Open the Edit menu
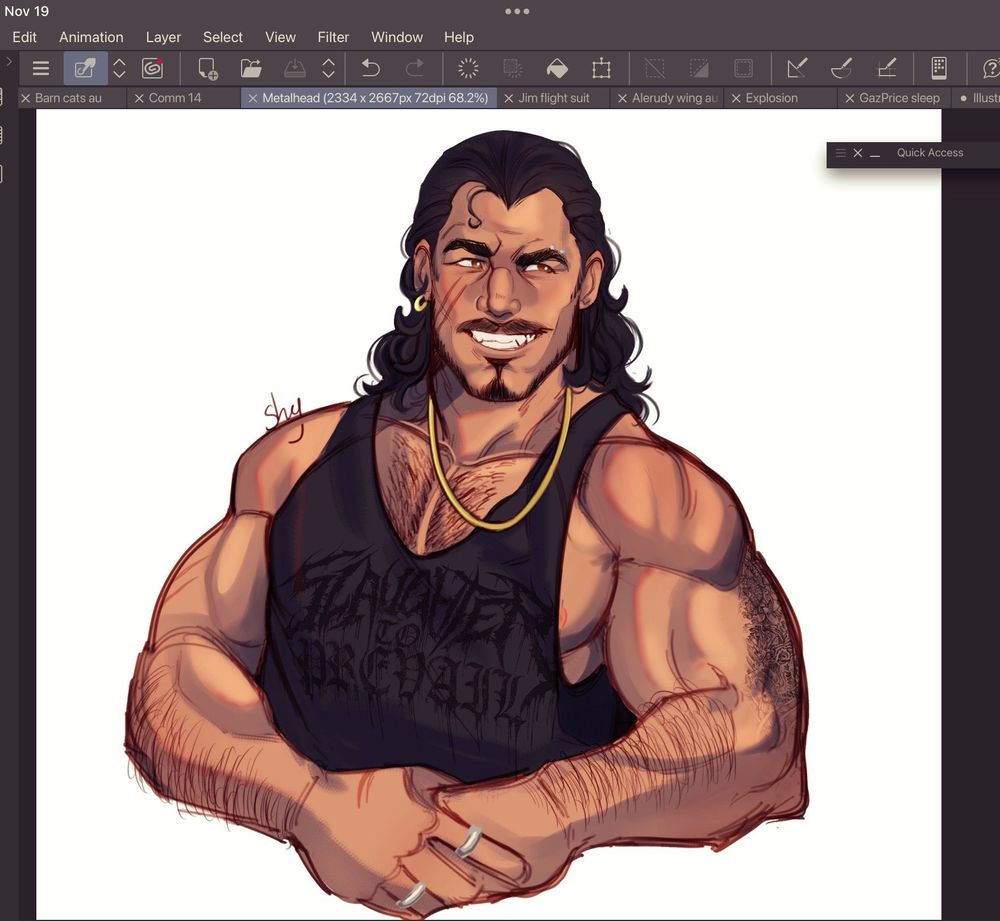This screenshot has width=1000, height=921. 24,38
